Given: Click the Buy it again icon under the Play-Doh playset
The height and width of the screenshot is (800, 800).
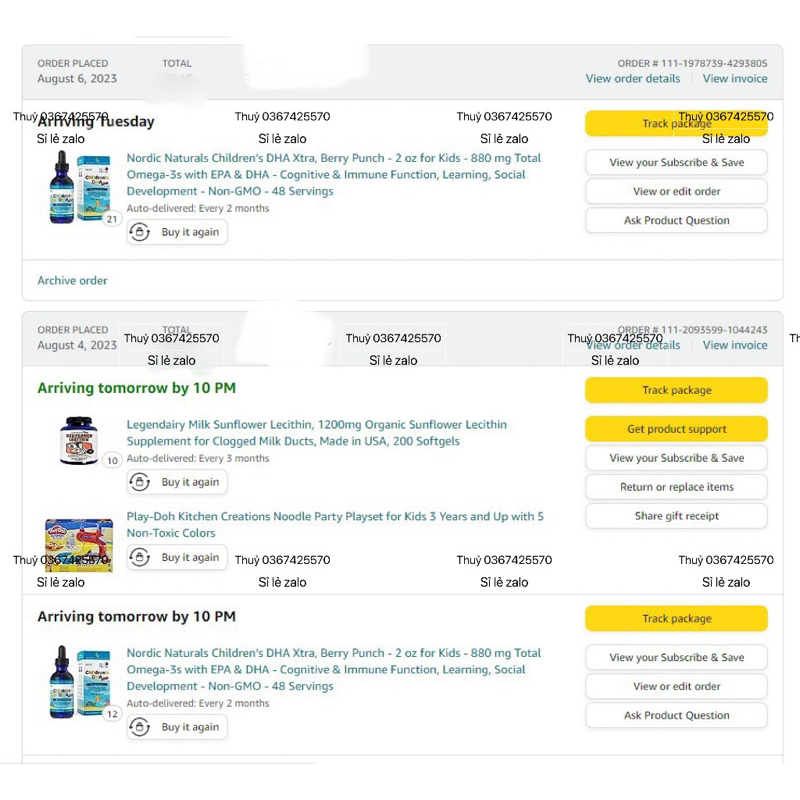Looking at the screenshot, I should tap(141, 558).
